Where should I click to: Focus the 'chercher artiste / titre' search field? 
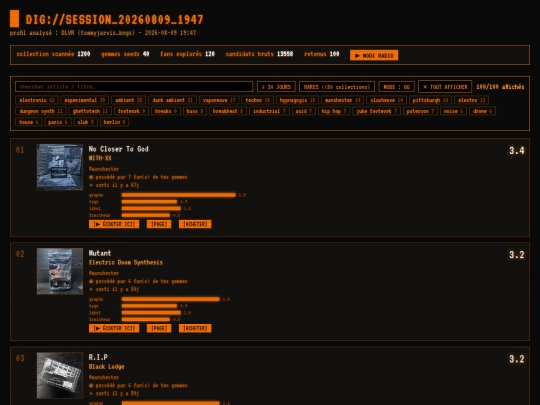134,87
